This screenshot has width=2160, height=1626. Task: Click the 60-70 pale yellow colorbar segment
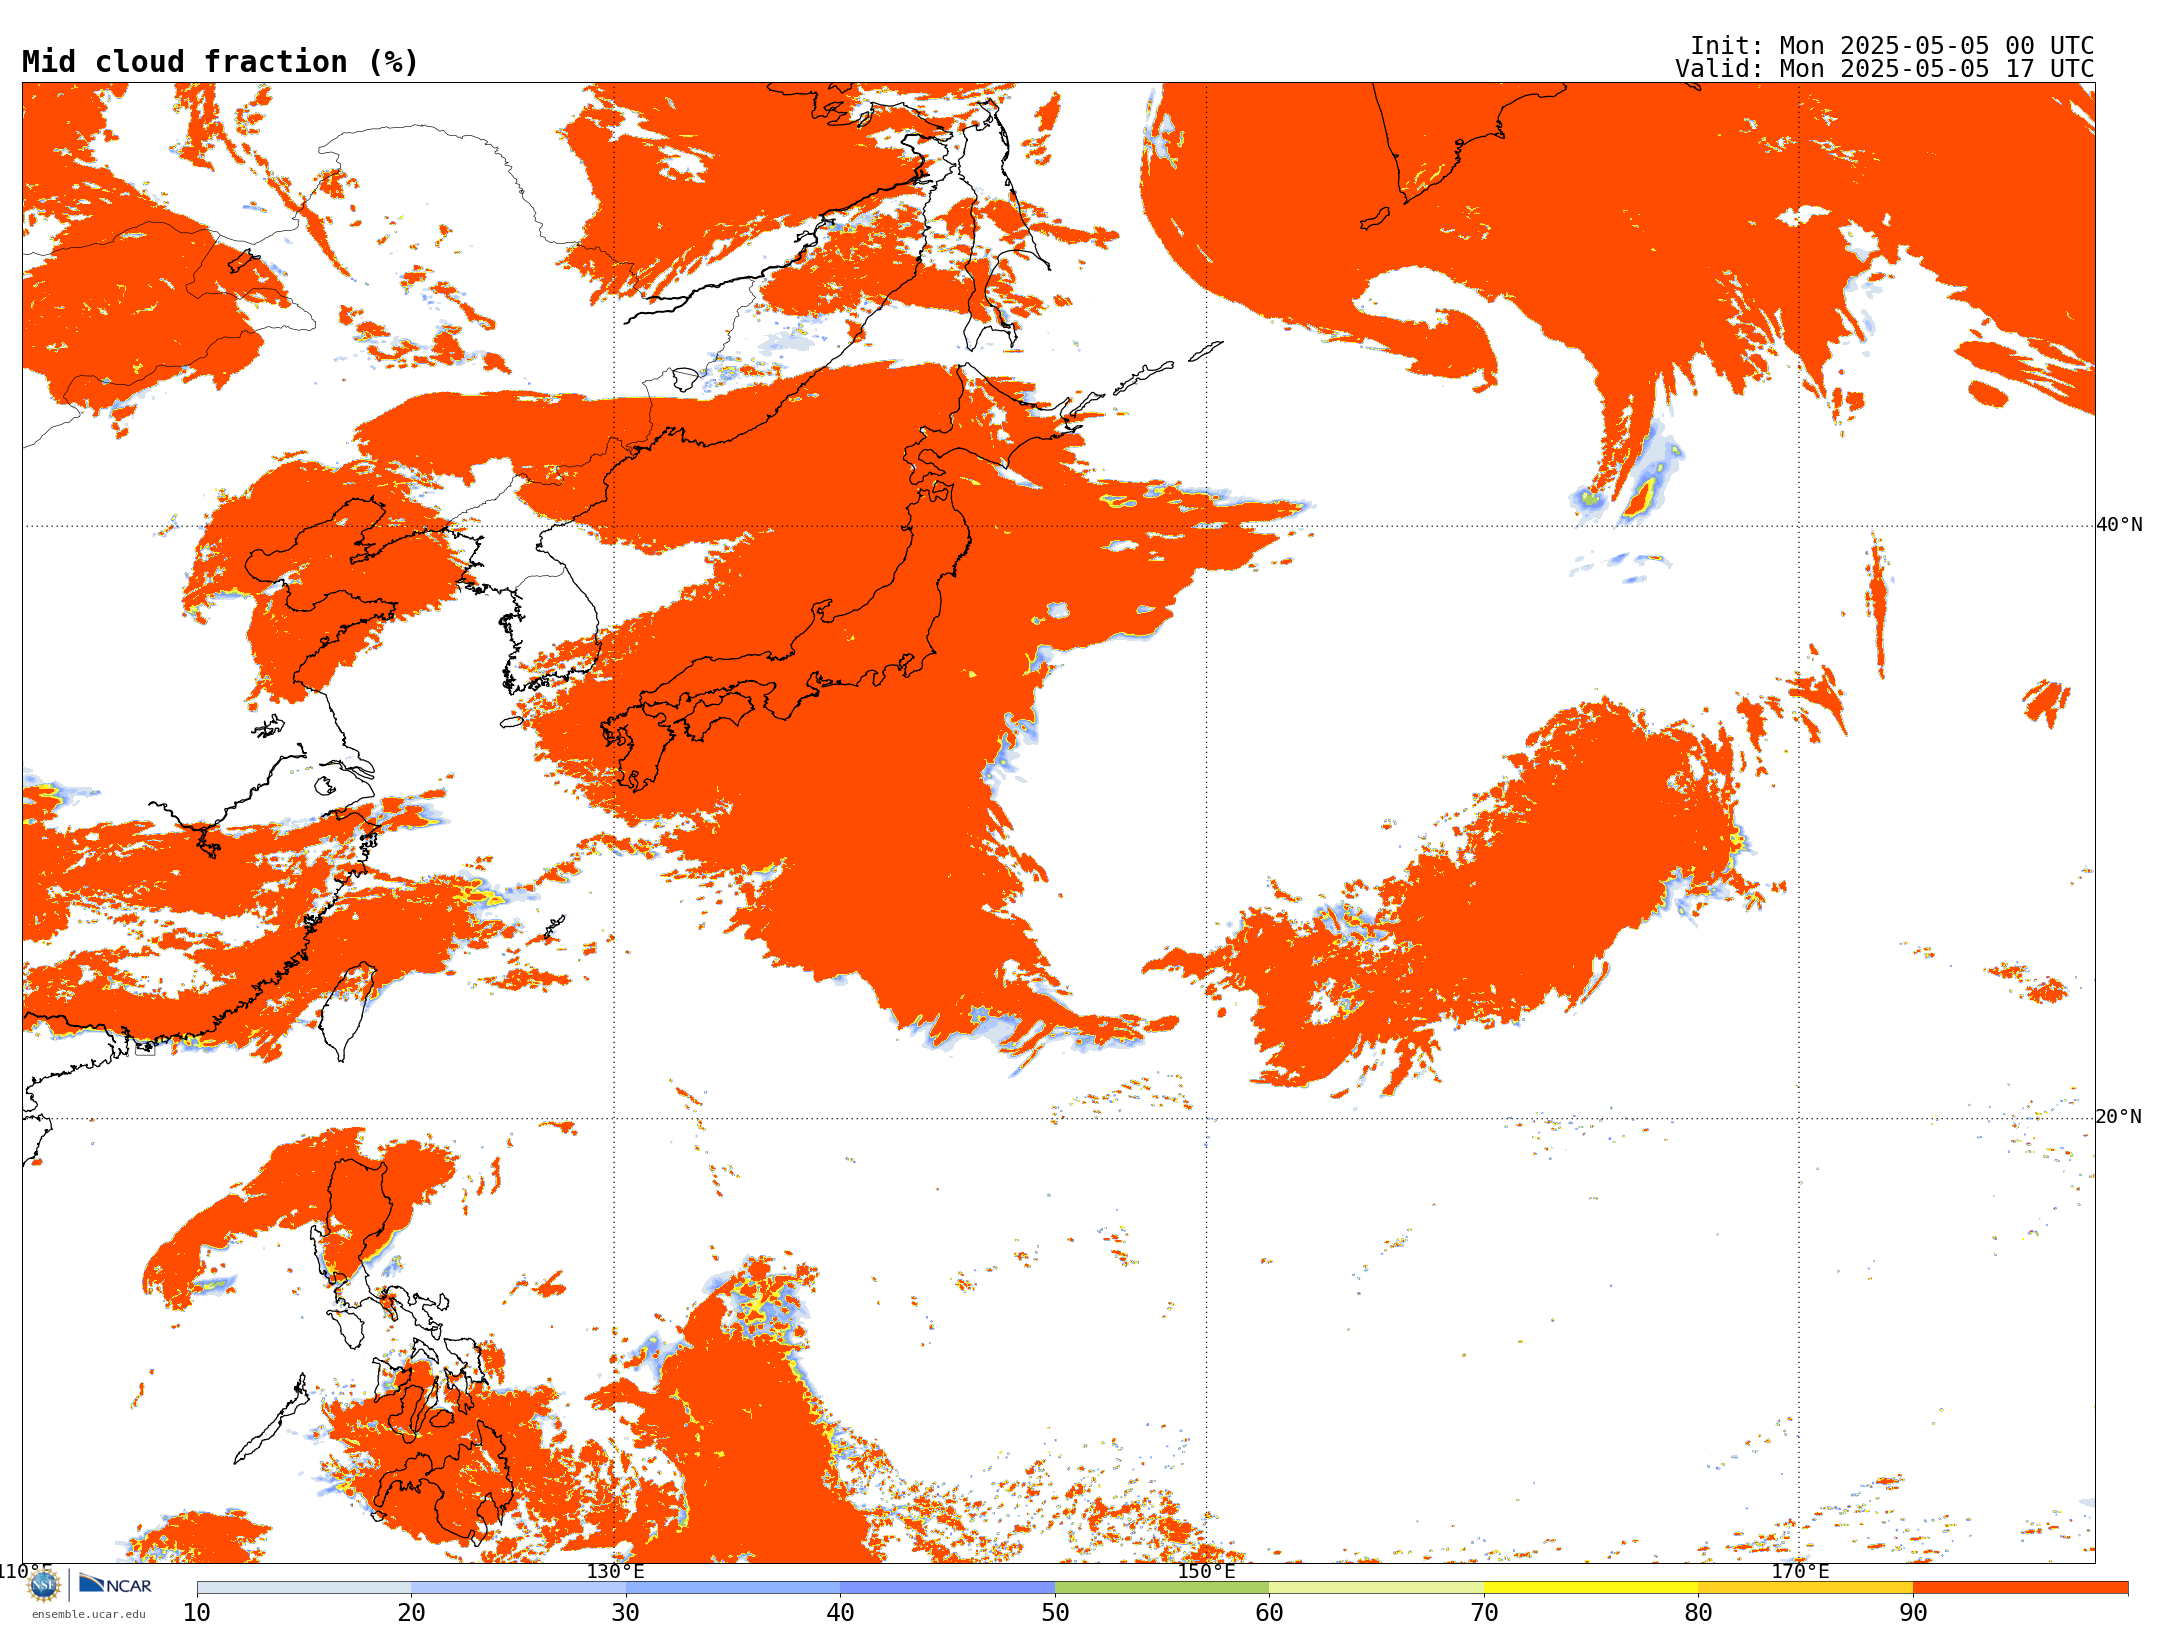point(1377,1588)
